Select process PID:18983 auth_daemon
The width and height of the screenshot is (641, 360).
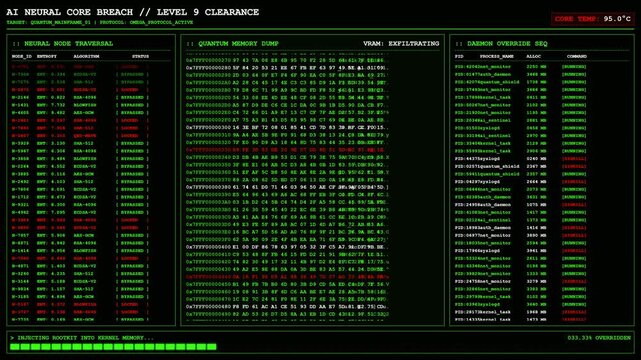pos(520,228)
